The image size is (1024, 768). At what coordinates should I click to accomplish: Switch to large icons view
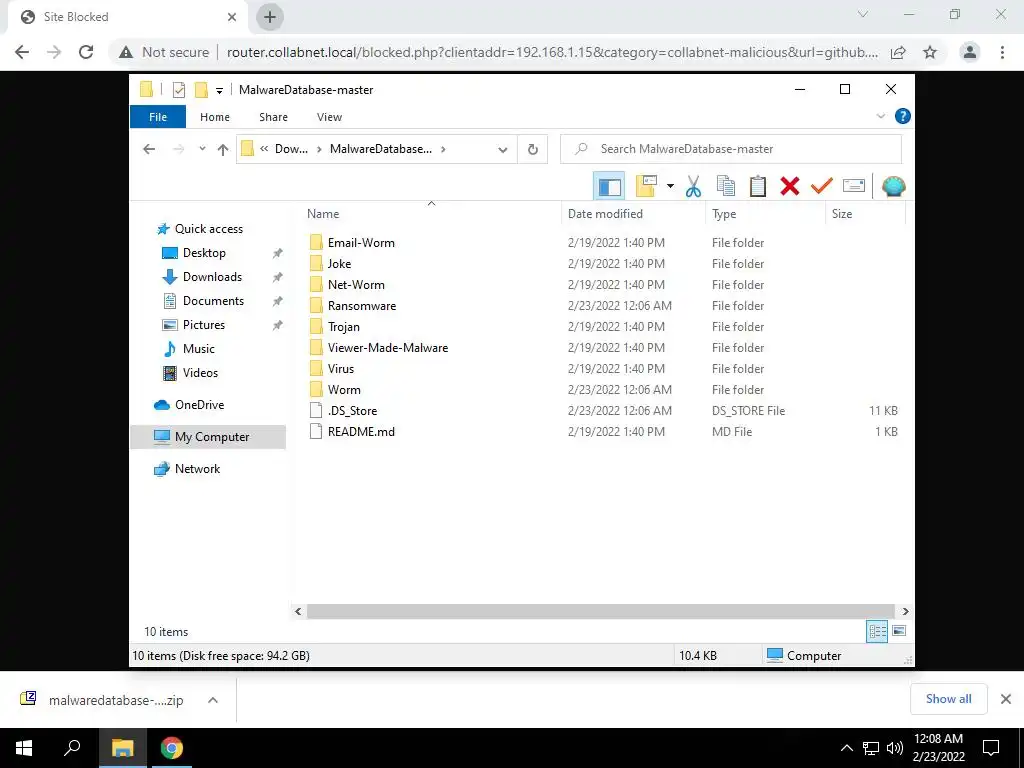point(899,631)
